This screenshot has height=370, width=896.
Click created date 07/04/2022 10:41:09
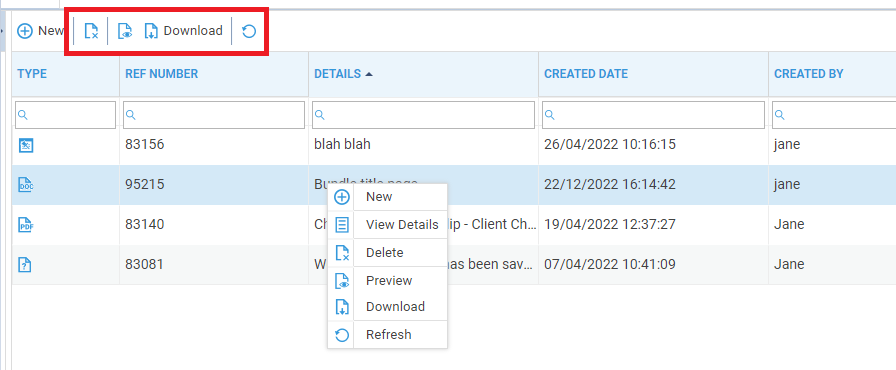(x=610, y=264)
